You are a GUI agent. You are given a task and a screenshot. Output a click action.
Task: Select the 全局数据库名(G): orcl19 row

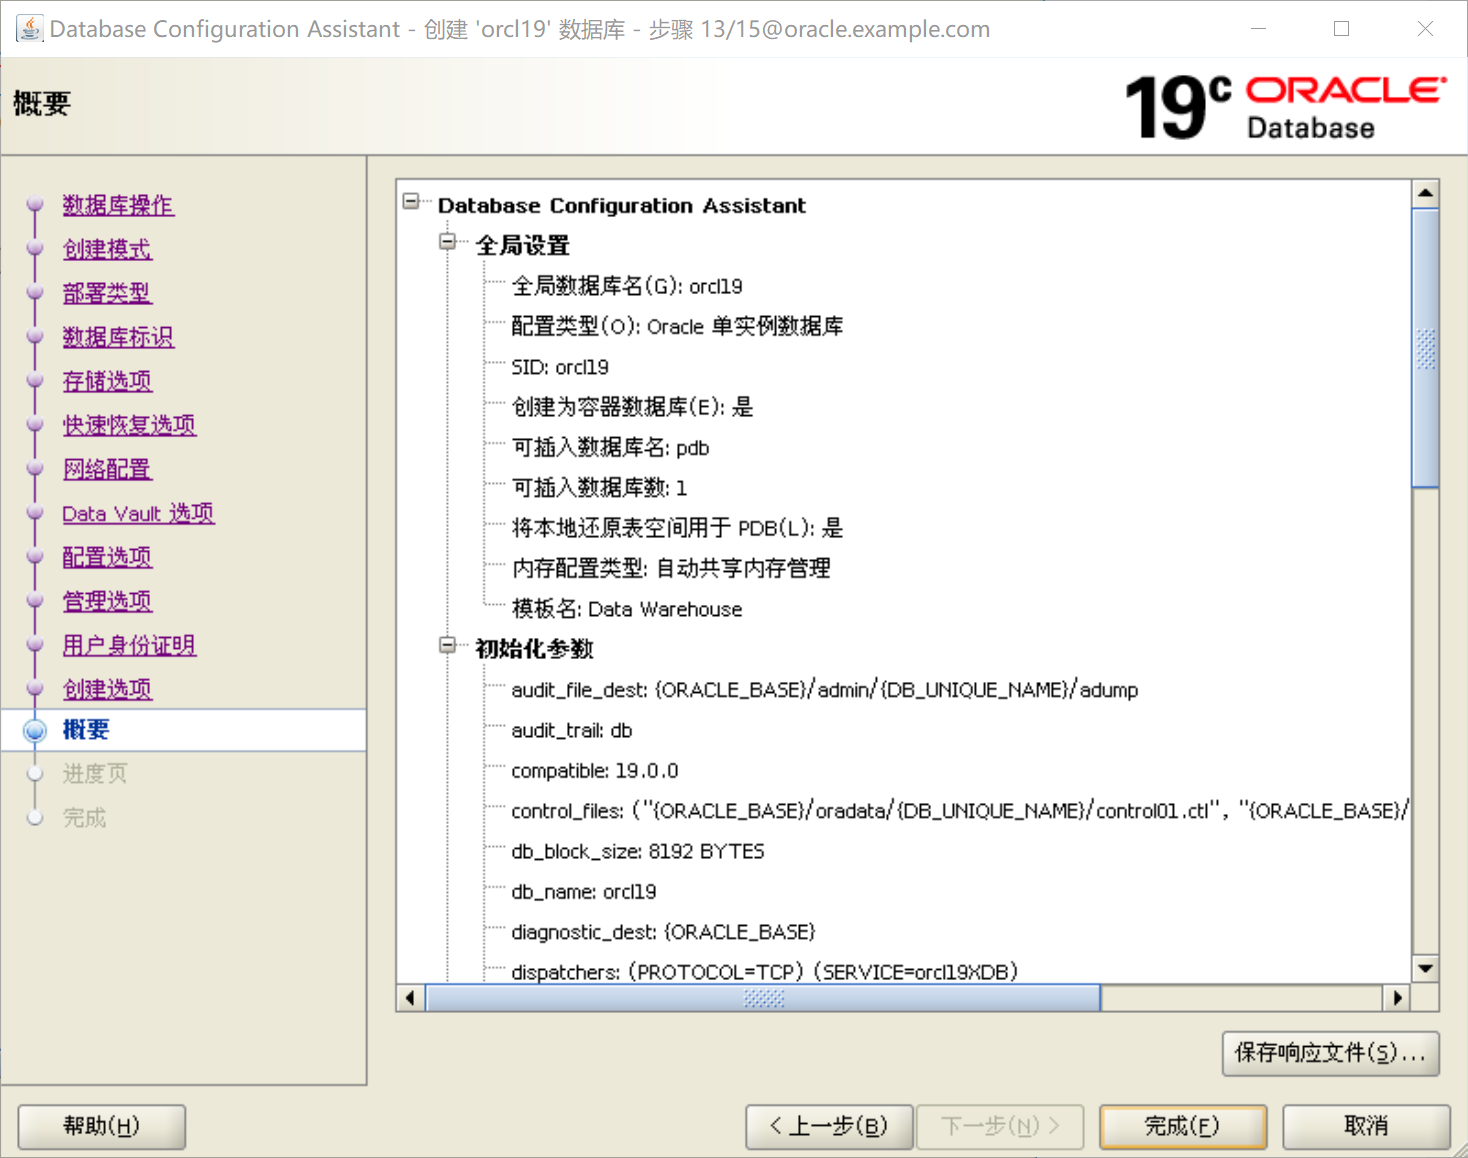click(x=627, y=286)
